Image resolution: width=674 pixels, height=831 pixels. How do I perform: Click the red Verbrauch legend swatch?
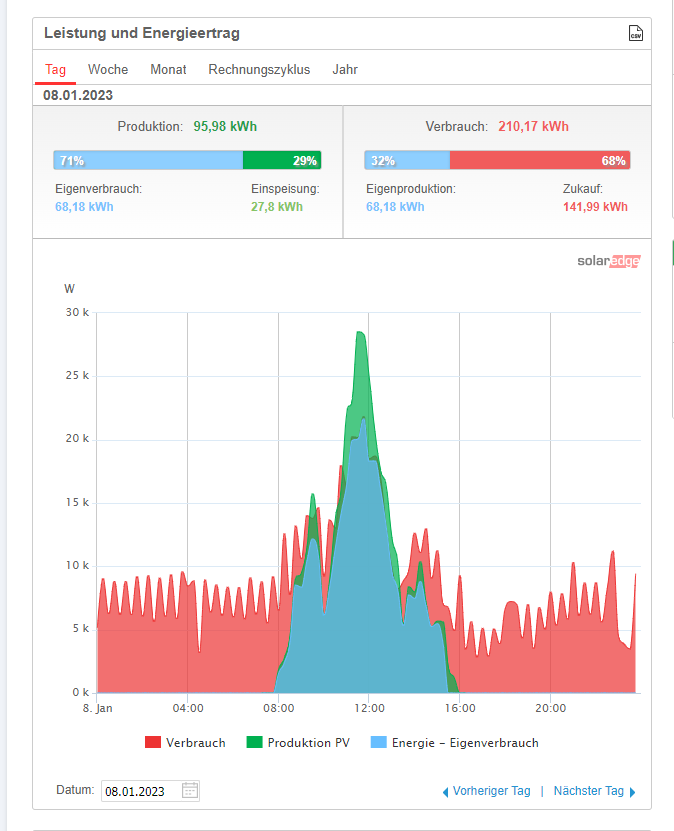tap(153, 742)
